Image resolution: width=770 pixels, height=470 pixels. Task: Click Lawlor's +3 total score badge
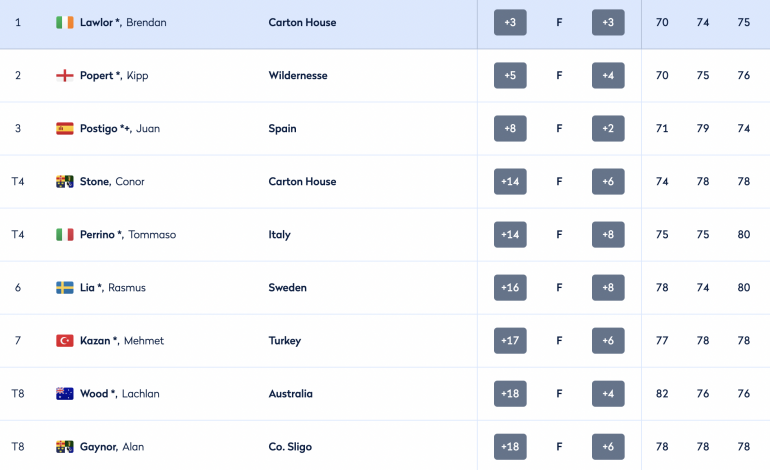(510, 23)
